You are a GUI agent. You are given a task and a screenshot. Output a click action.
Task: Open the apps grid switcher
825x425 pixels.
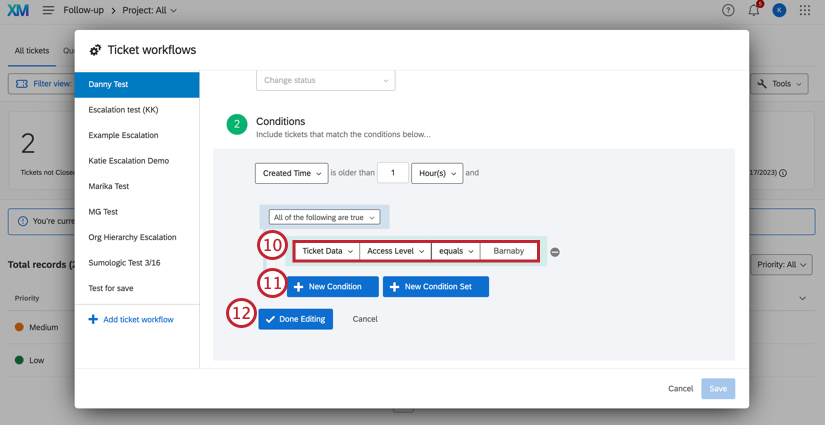[x=805, y=10]
